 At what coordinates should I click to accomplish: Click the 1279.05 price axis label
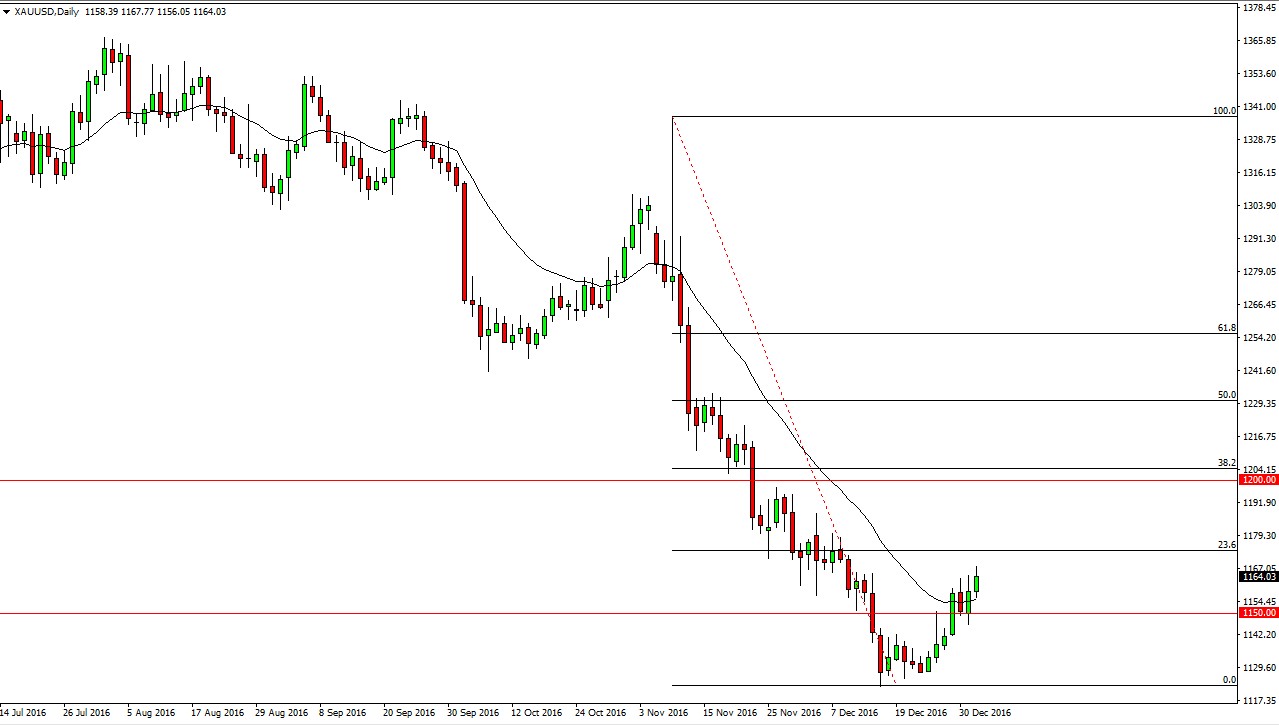point(1260,272)
